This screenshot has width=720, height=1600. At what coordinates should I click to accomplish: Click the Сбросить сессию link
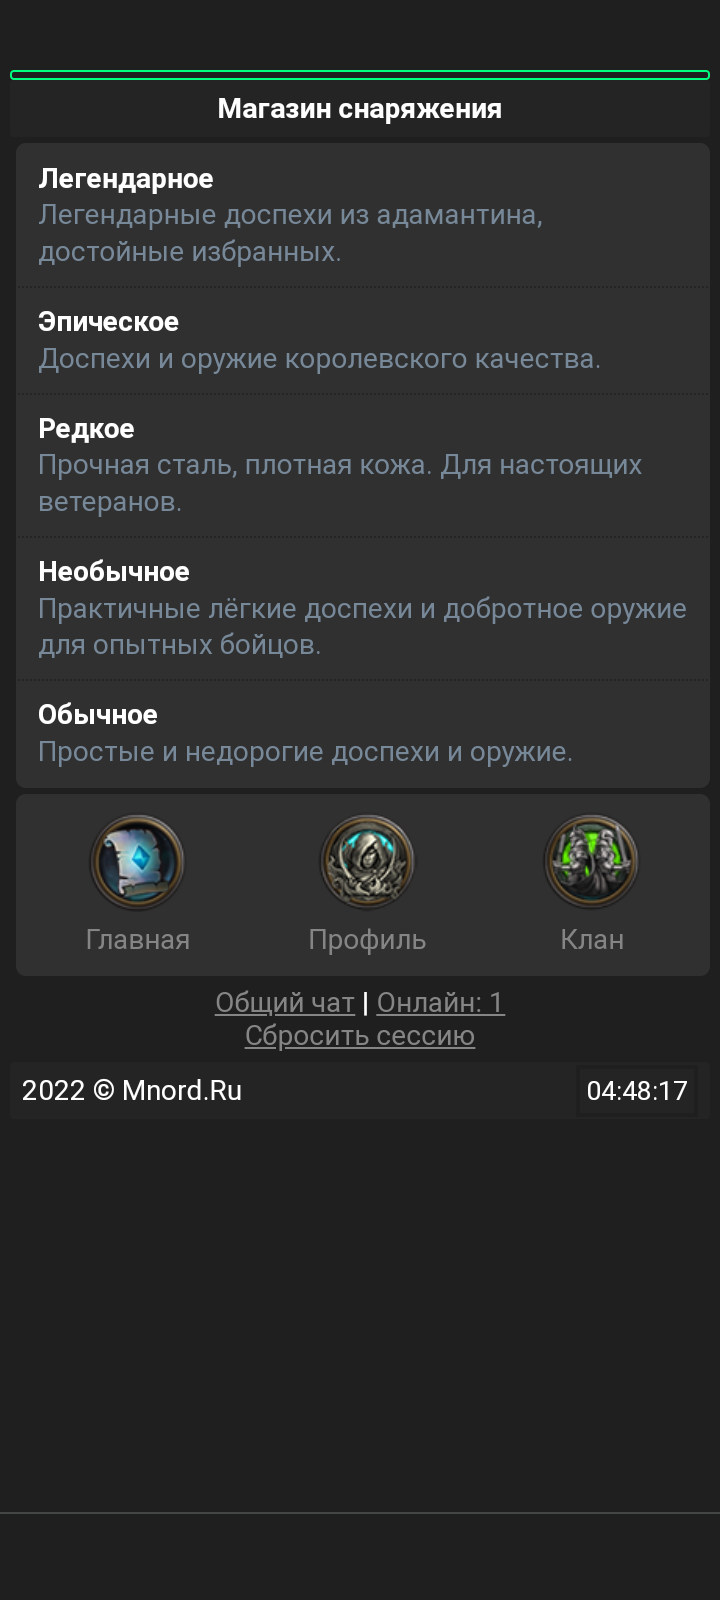tap(360, 1035)
